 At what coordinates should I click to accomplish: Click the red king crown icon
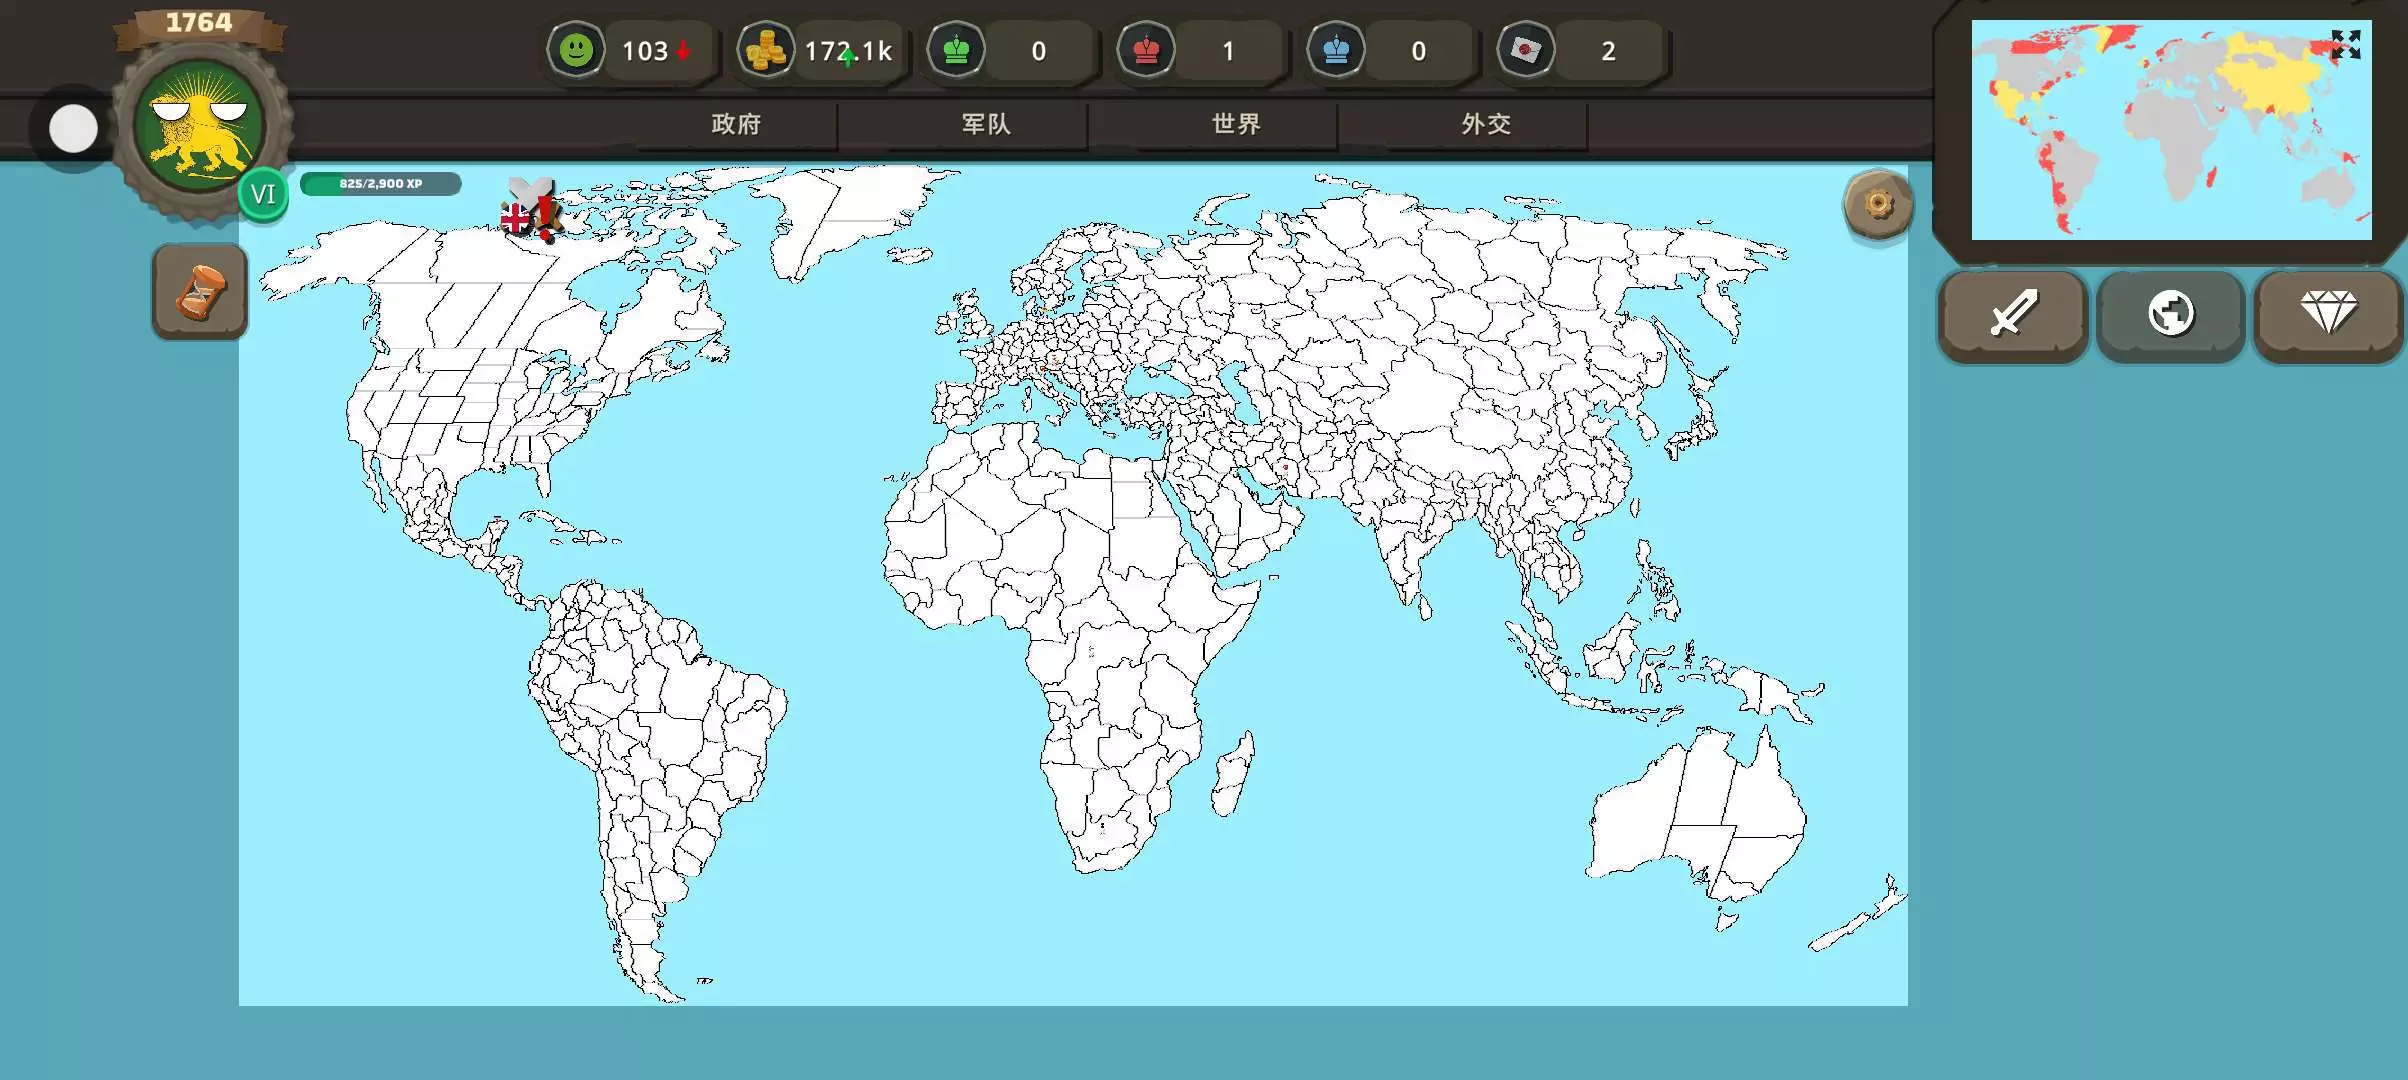coord(1146,50)
